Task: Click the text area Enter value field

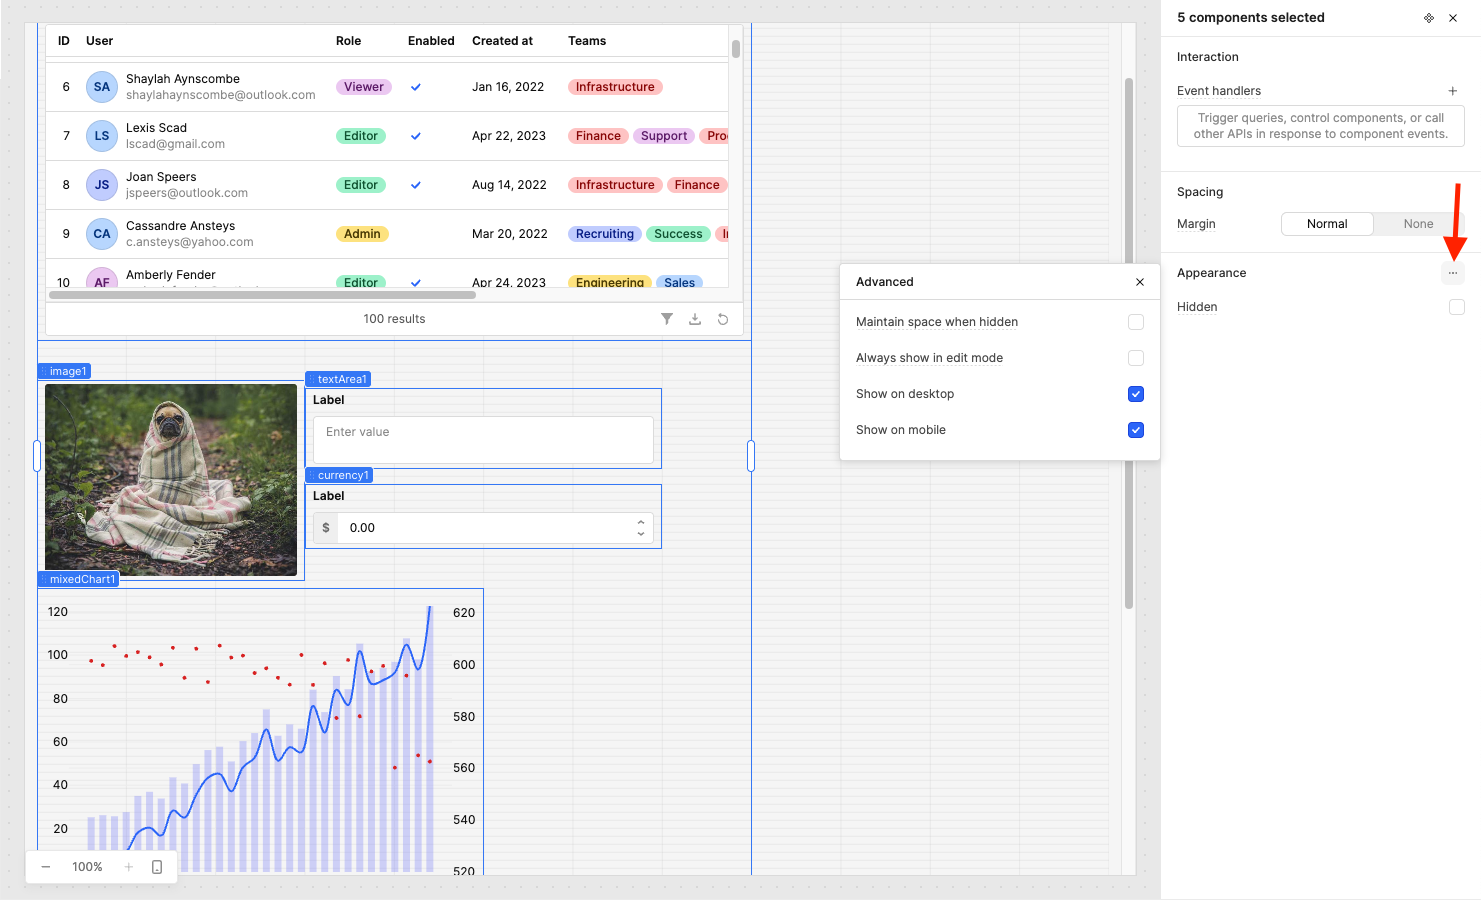Action: point(483,440)
